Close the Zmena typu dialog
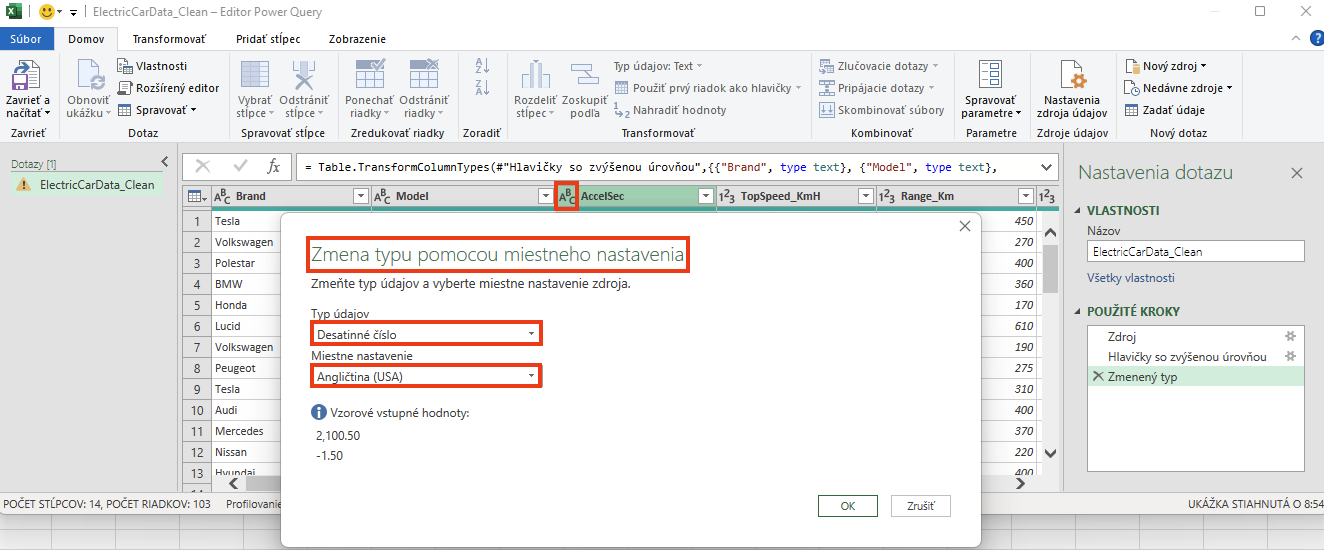Viewport: 1324px width, 550px height. click(x=965, y=226)
